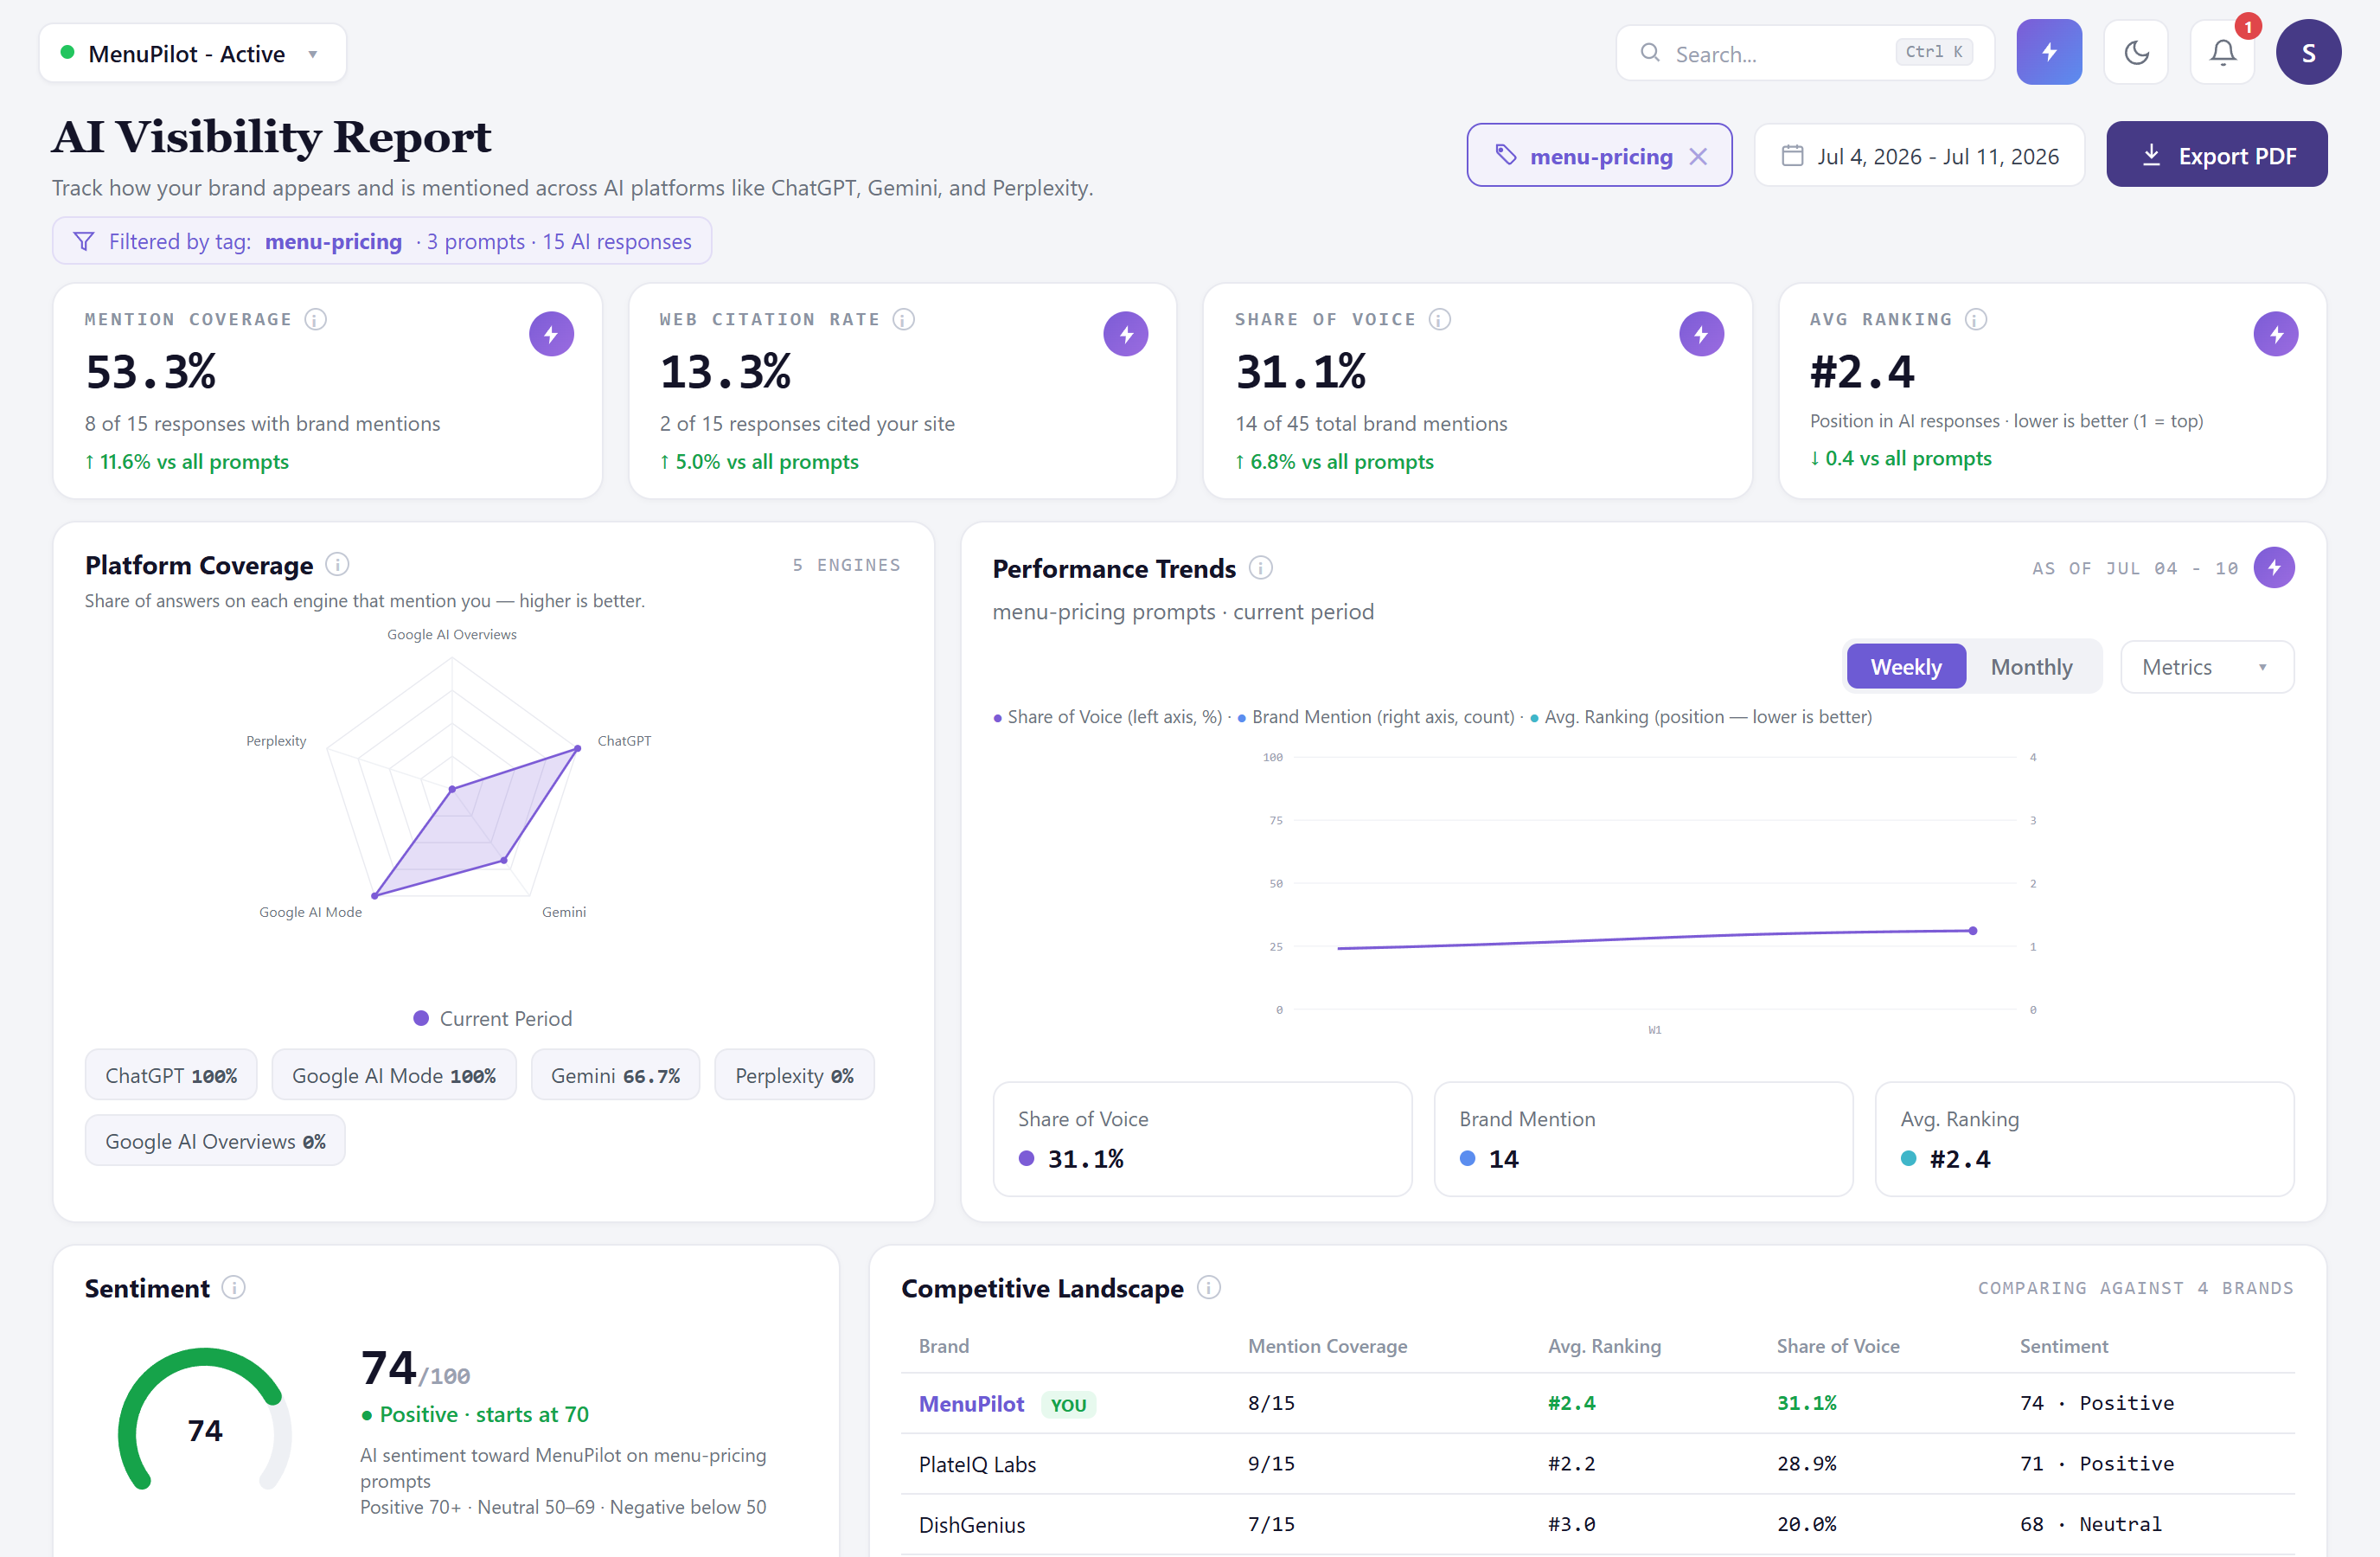The image size is (2380, 1557).
Task: Open info tooltip for Mention Coverage
Action: [315, 319]
